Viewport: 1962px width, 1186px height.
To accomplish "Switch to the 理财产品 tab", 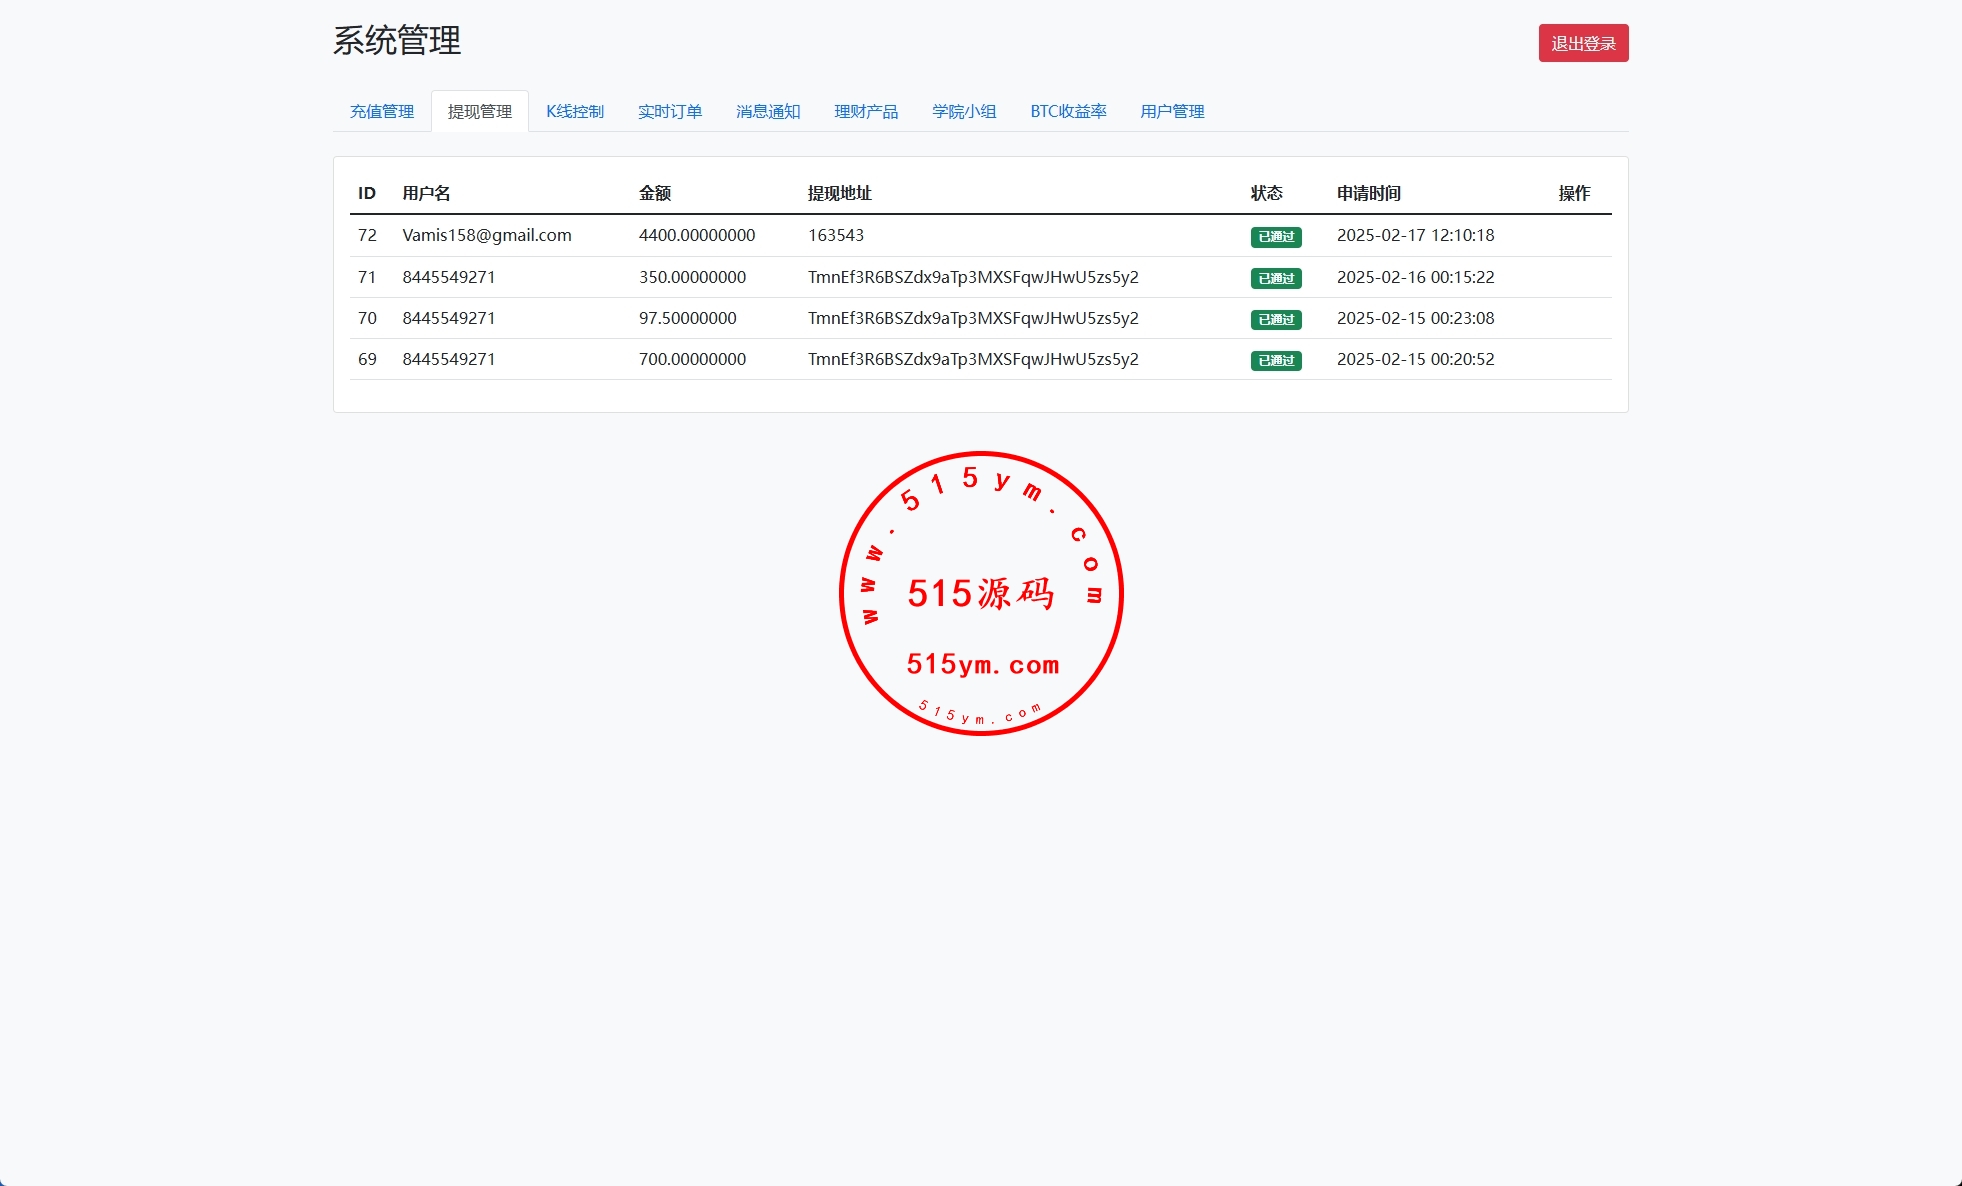I will pos(865,111).
